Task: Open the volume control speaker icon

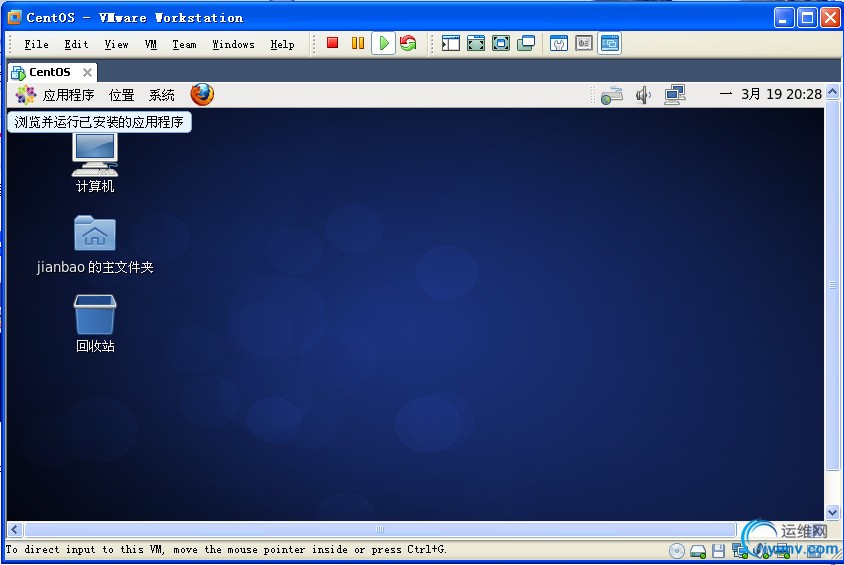Action: [643, 95]
